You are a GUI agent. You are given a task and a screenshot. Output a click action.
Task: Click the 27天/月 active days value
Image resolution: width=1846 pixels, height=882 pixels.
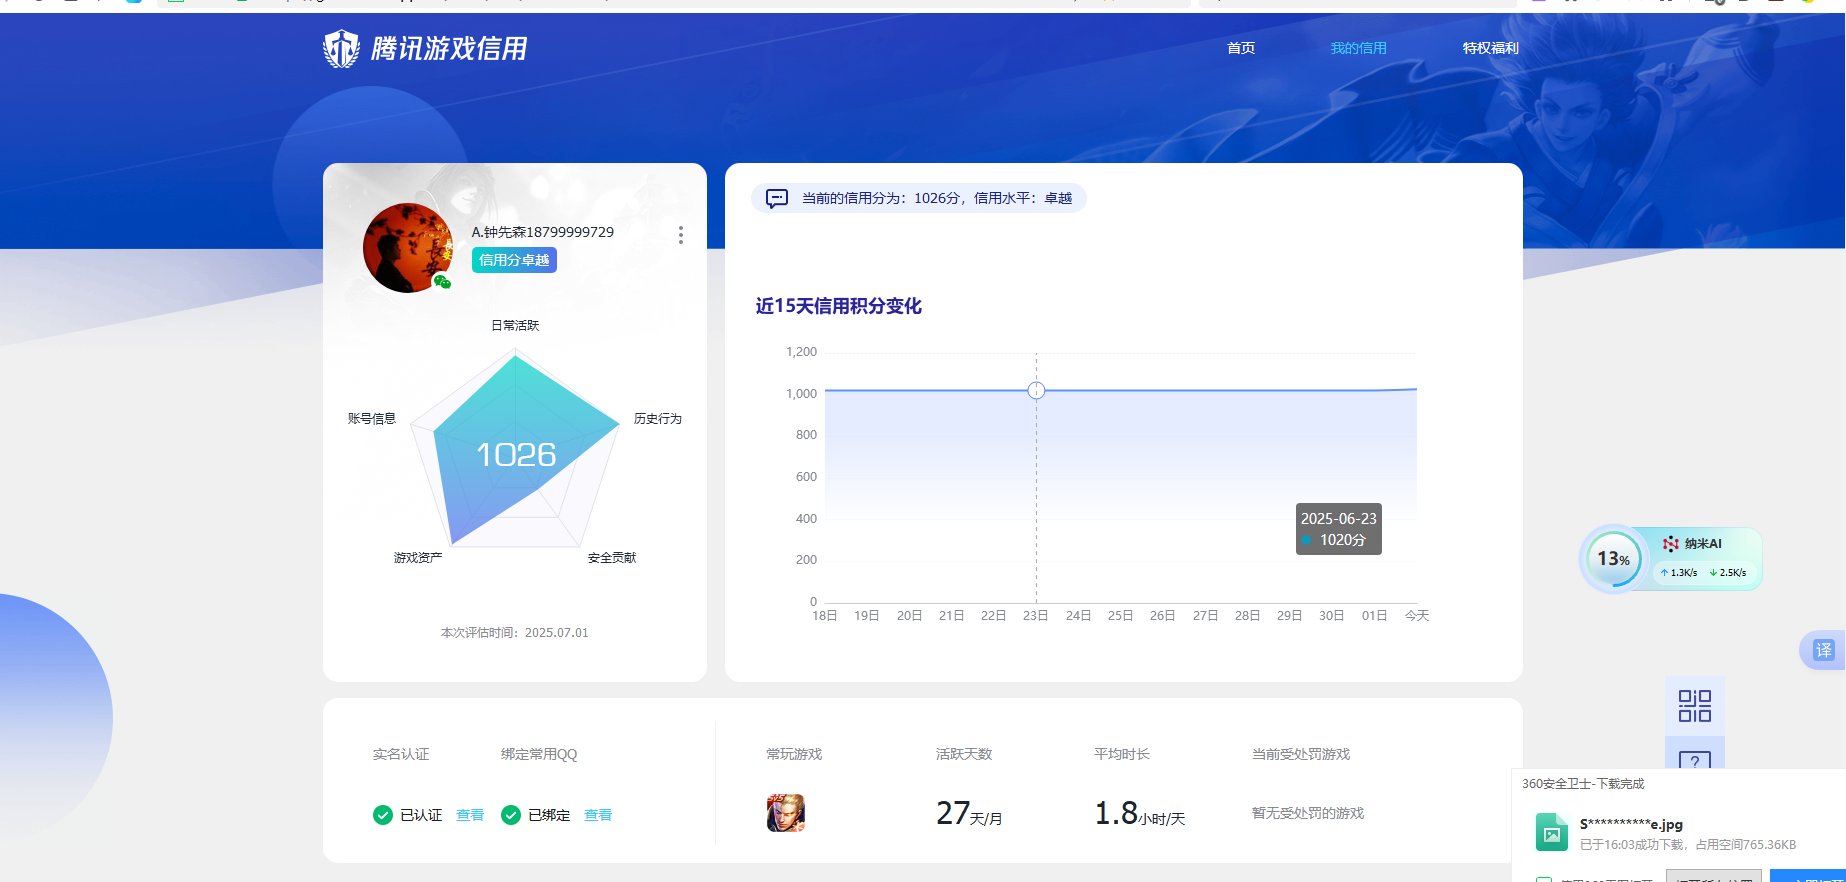click(x=969, y=814)
